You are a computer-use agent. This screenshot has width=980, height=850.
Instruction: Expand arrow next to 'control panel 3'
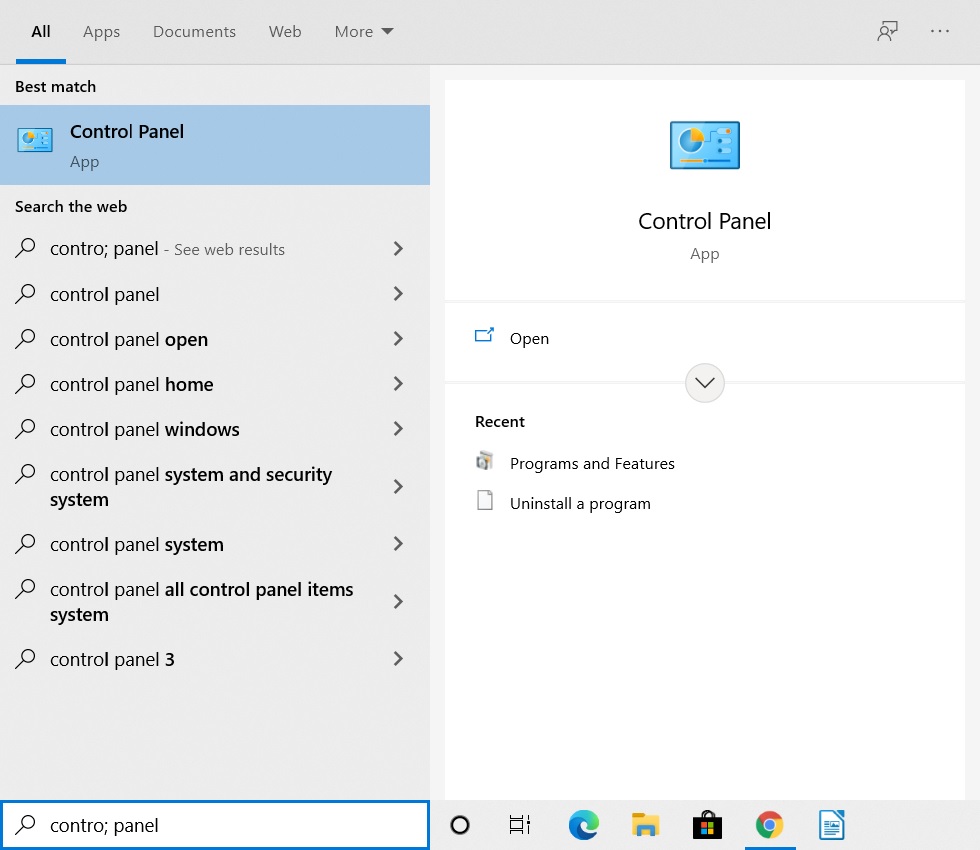398,659
